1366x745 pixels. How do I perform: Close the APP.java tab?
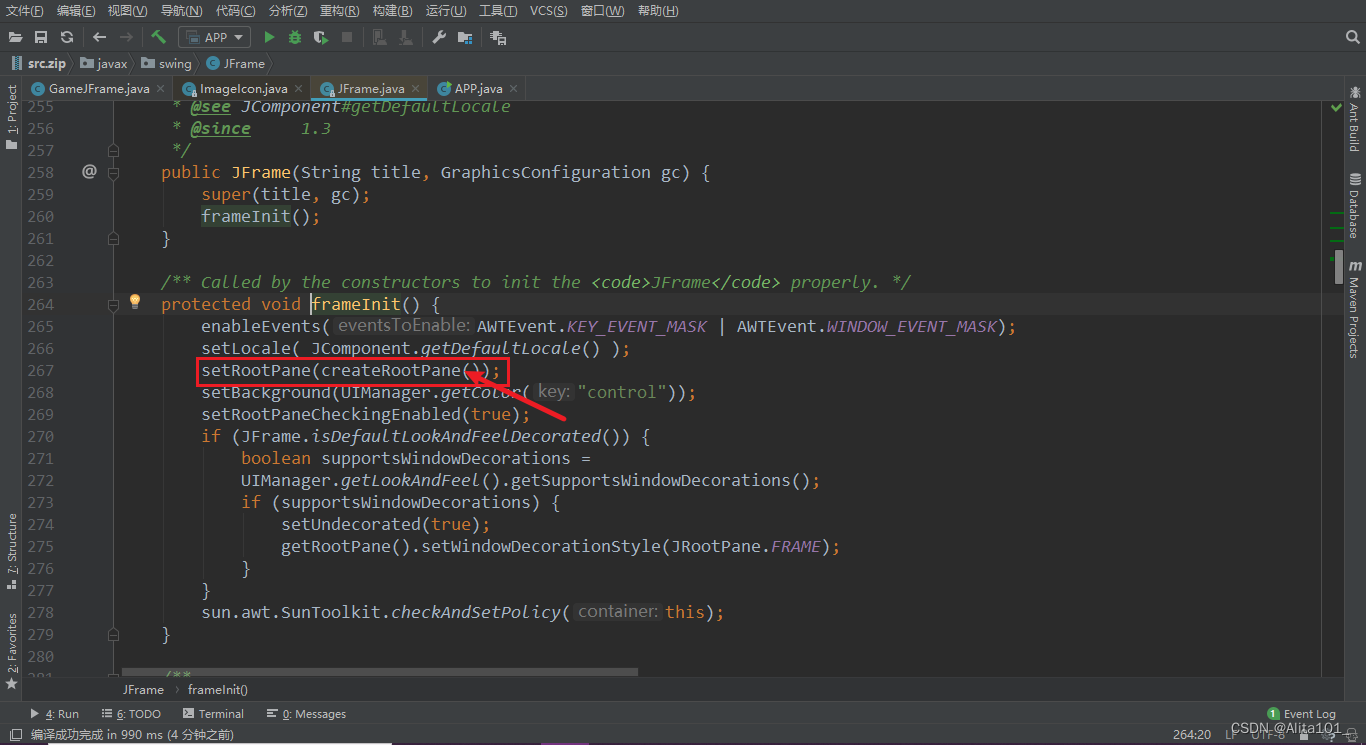tap(513, 89)
